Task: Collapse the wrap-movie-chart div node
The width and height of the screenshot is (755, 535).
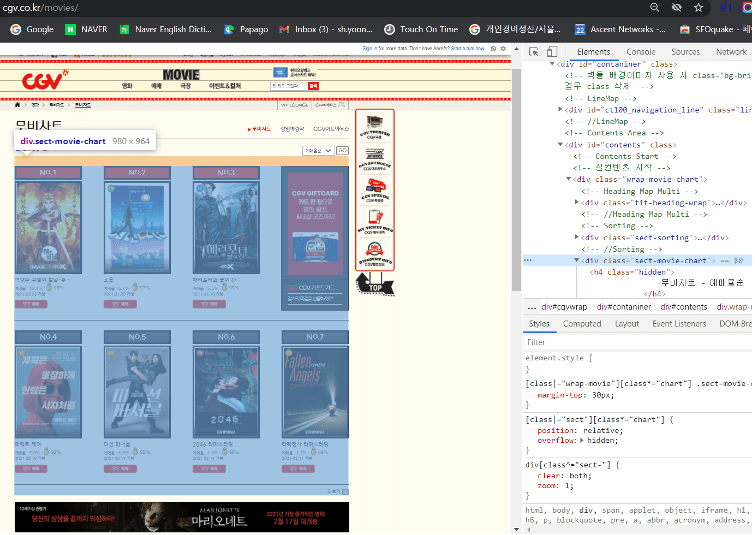Action: click(569, 179)
